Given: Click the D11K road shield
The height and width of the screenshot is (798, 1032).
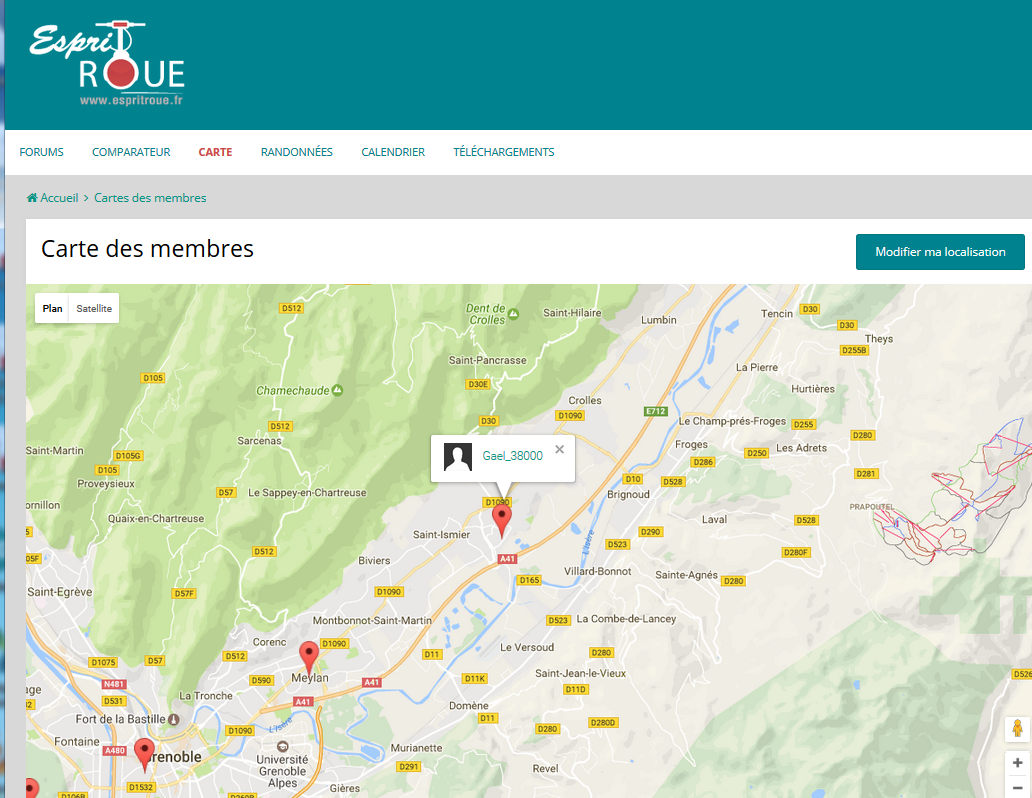Looking at the screenshot, I should click(475, 678).
